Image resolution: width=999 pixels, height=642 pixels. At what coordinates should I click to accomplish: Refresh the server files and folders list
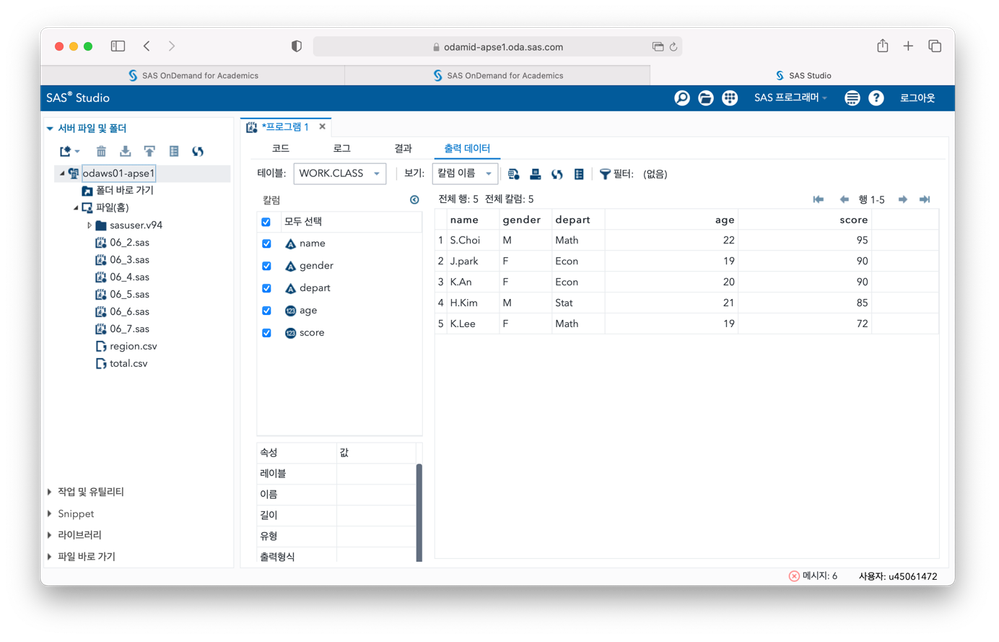tap(198, 152)
